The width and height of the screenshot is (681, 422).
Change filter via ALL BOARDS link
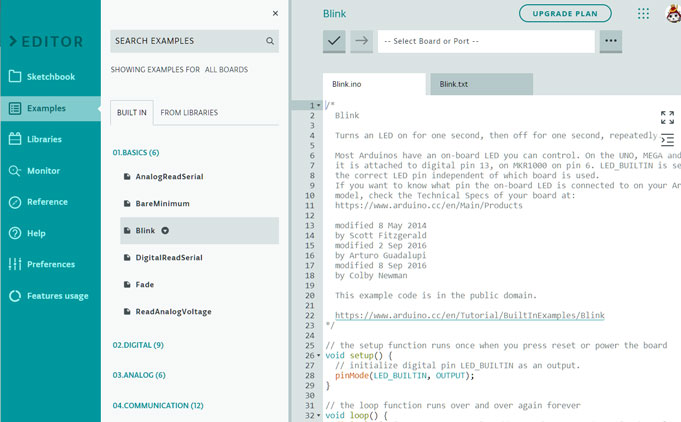[226, 69]
